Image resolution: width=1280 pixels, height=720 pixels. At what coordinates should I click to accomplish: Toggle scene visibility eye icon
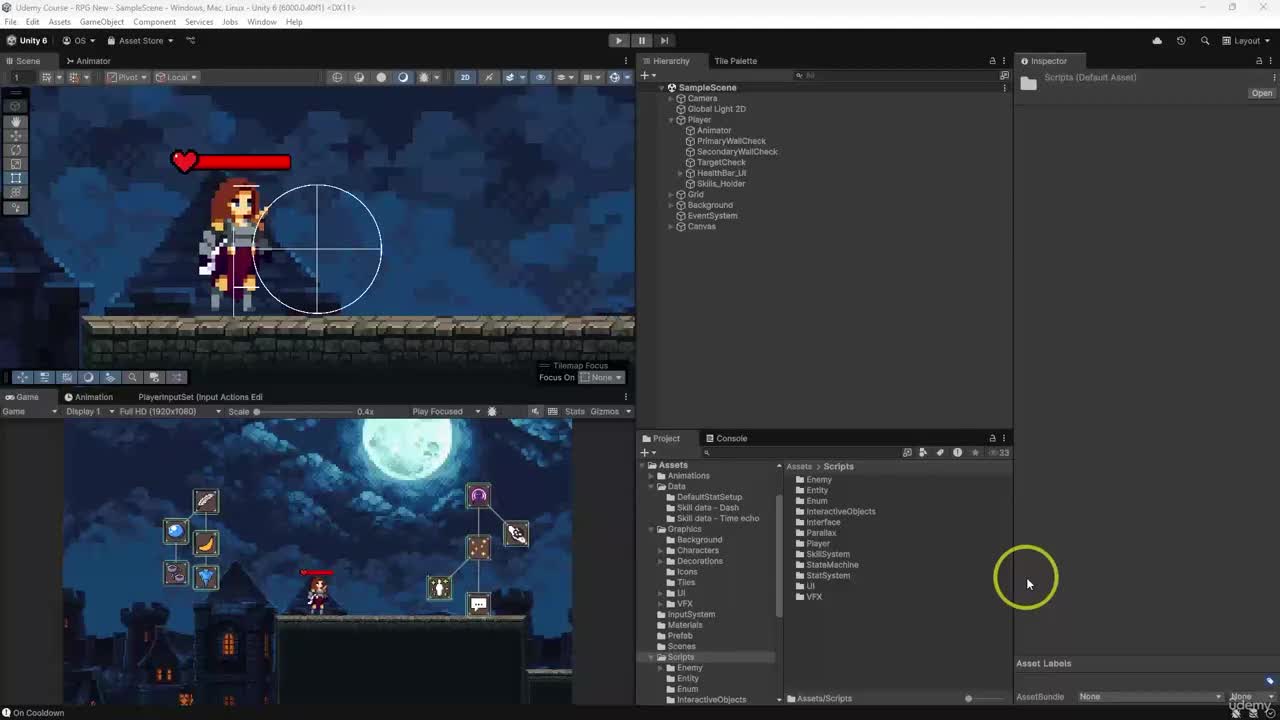(541, 77)
